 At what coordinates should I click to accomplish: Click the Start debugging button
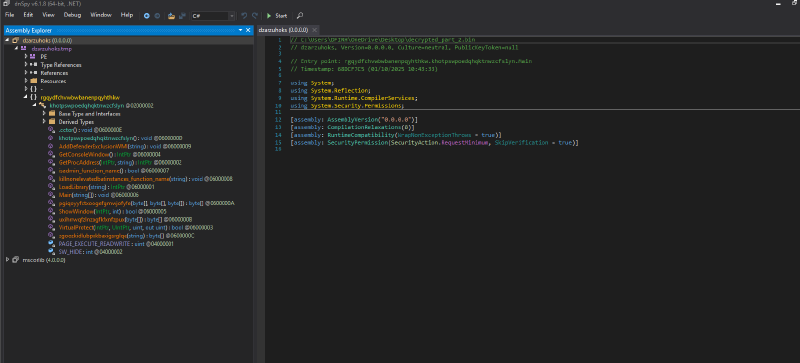(277, 16)
